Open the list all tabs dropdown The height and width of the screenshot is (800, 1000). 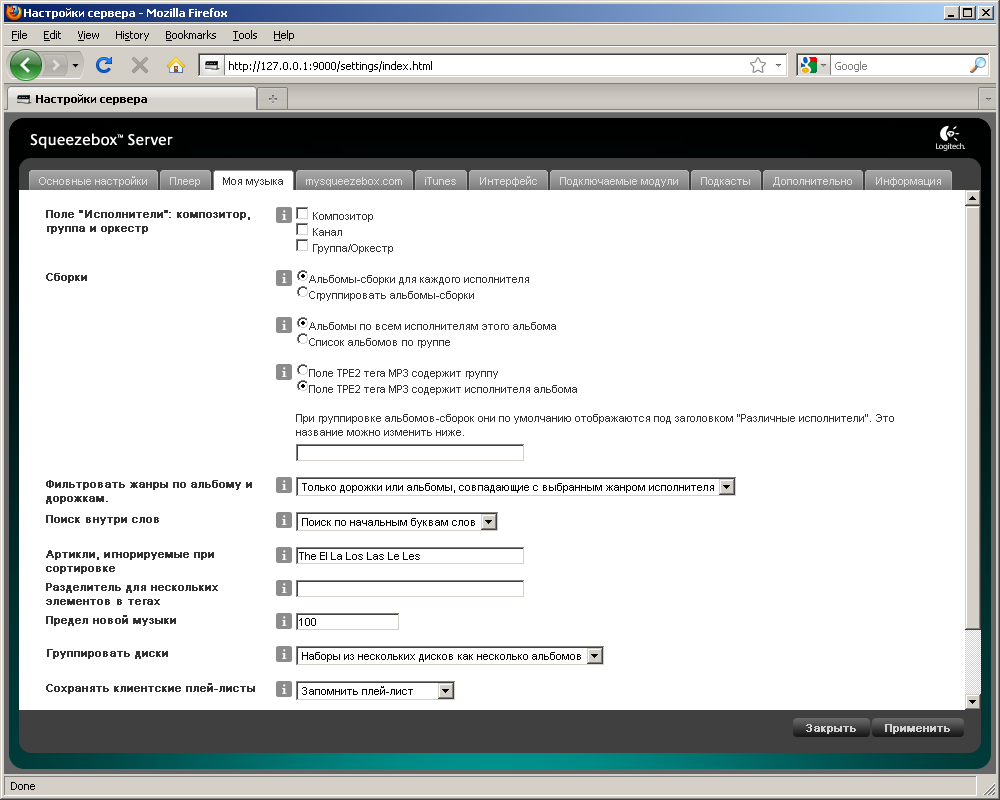click(988, 99)
